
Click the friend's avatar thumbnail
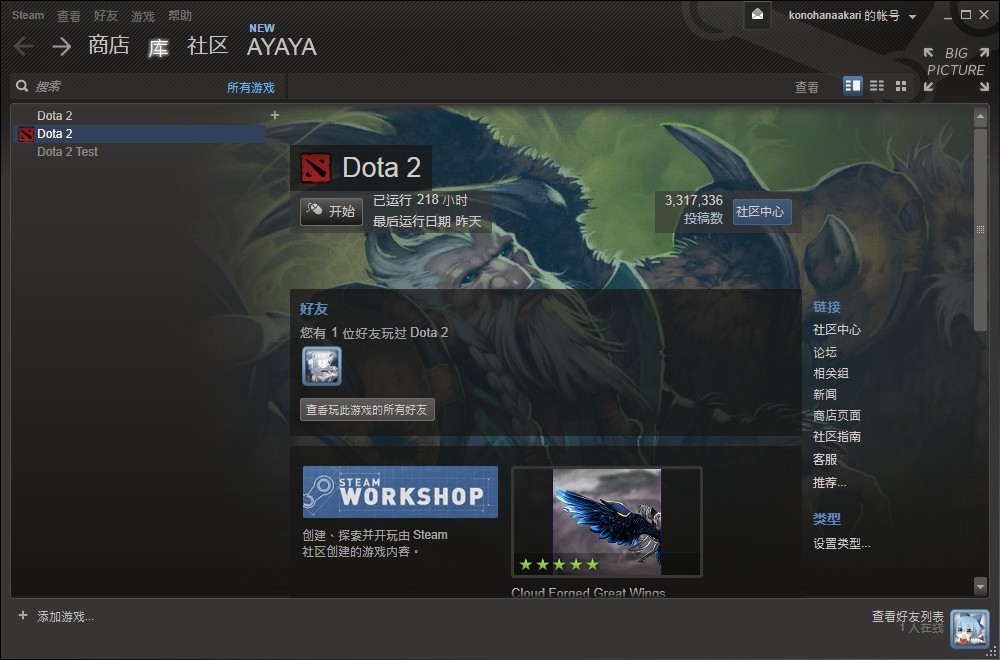[x=321, y=366]
